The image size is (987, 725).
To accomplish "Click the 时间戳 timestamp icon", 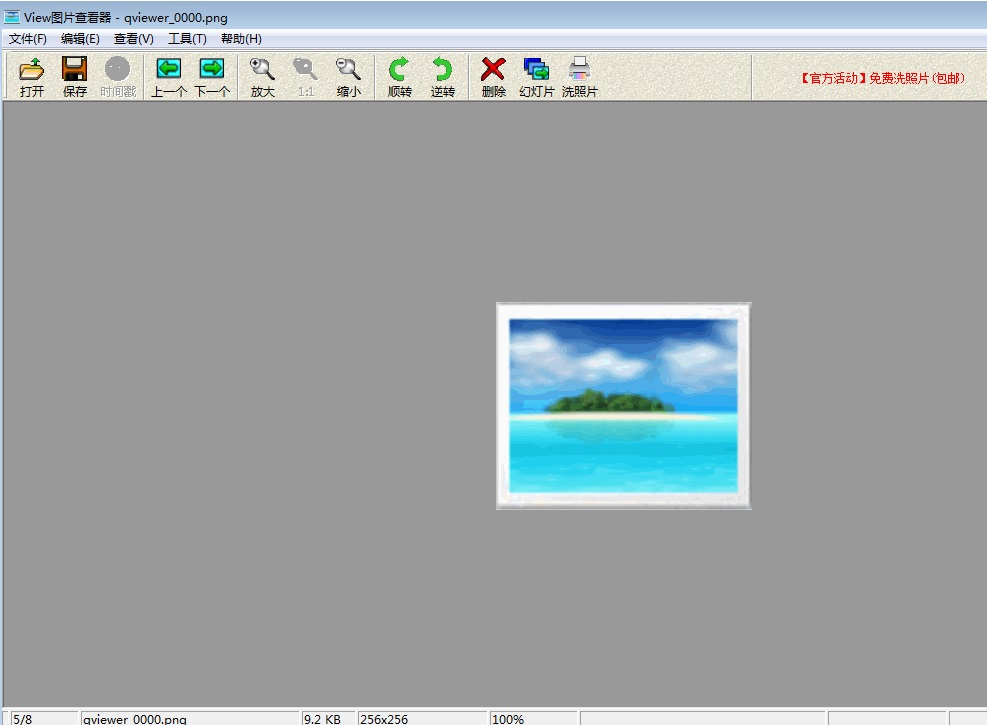I will point(117,75).
